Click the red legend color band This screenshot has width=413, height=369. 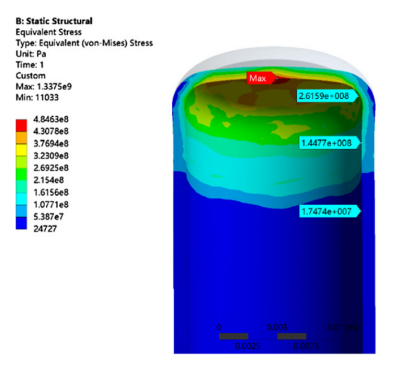(21, 125)
